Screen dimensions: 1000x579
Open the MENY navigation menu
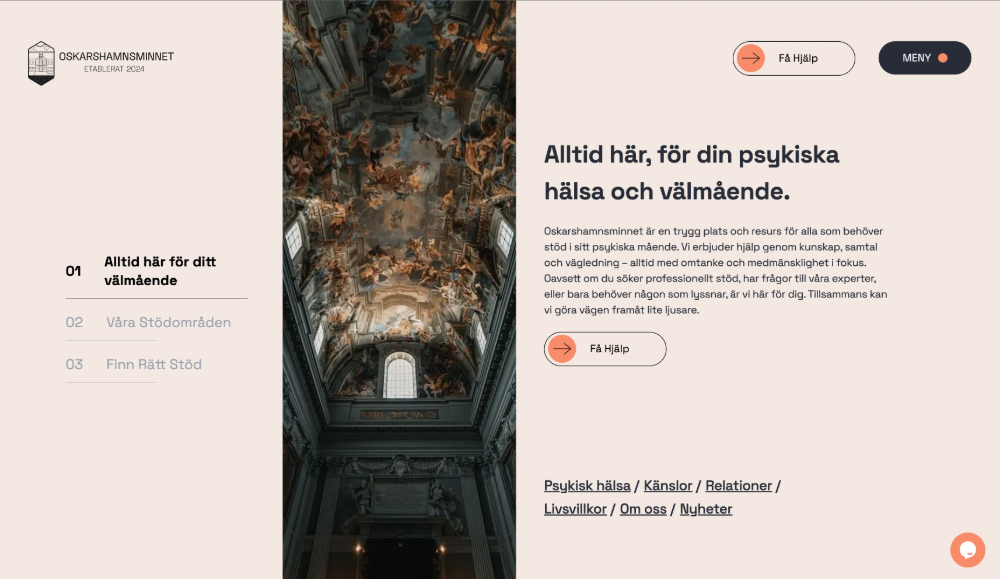925,58
